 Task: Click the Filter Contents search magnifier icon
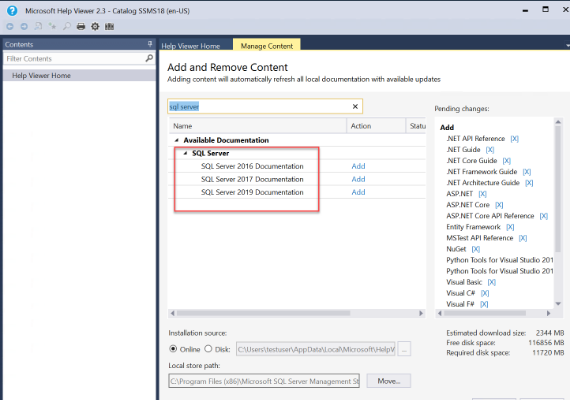[149, 58]
